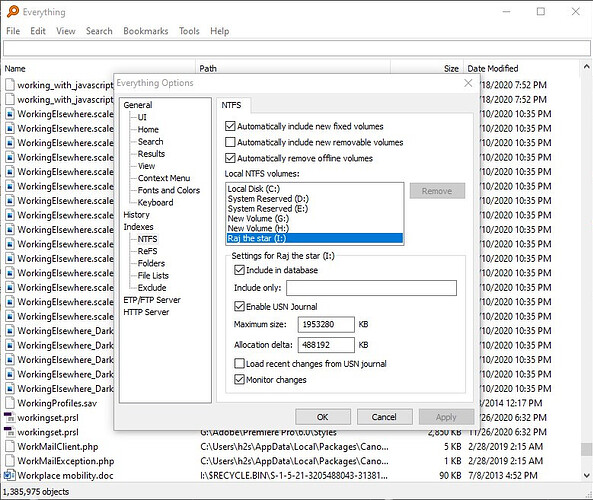Click the Everything magnifier app icon
Screen dimensions: 593x500
point(12,11)
